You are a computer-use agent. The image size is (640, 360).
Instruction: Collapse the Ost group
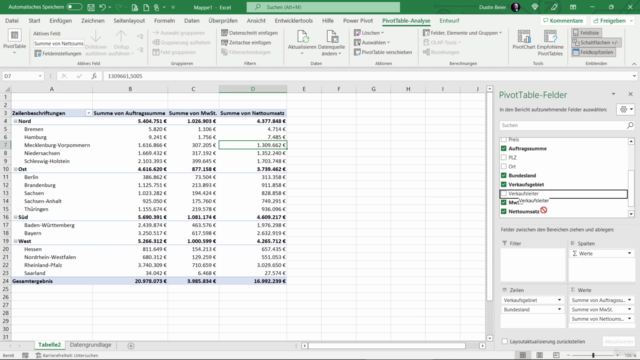coord(15,169)
